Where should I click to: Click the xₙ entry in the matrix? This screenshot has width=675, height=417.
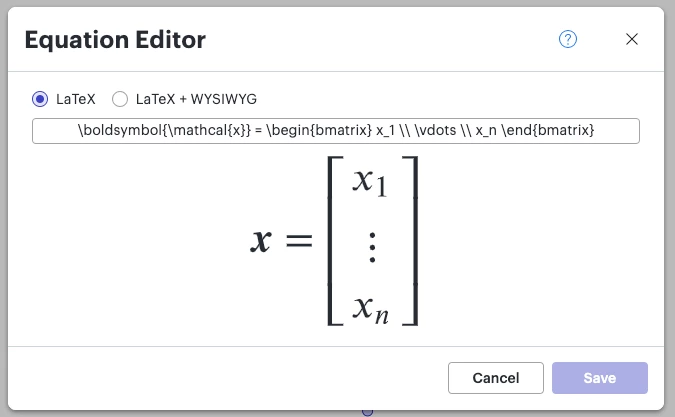click(371, 310)
